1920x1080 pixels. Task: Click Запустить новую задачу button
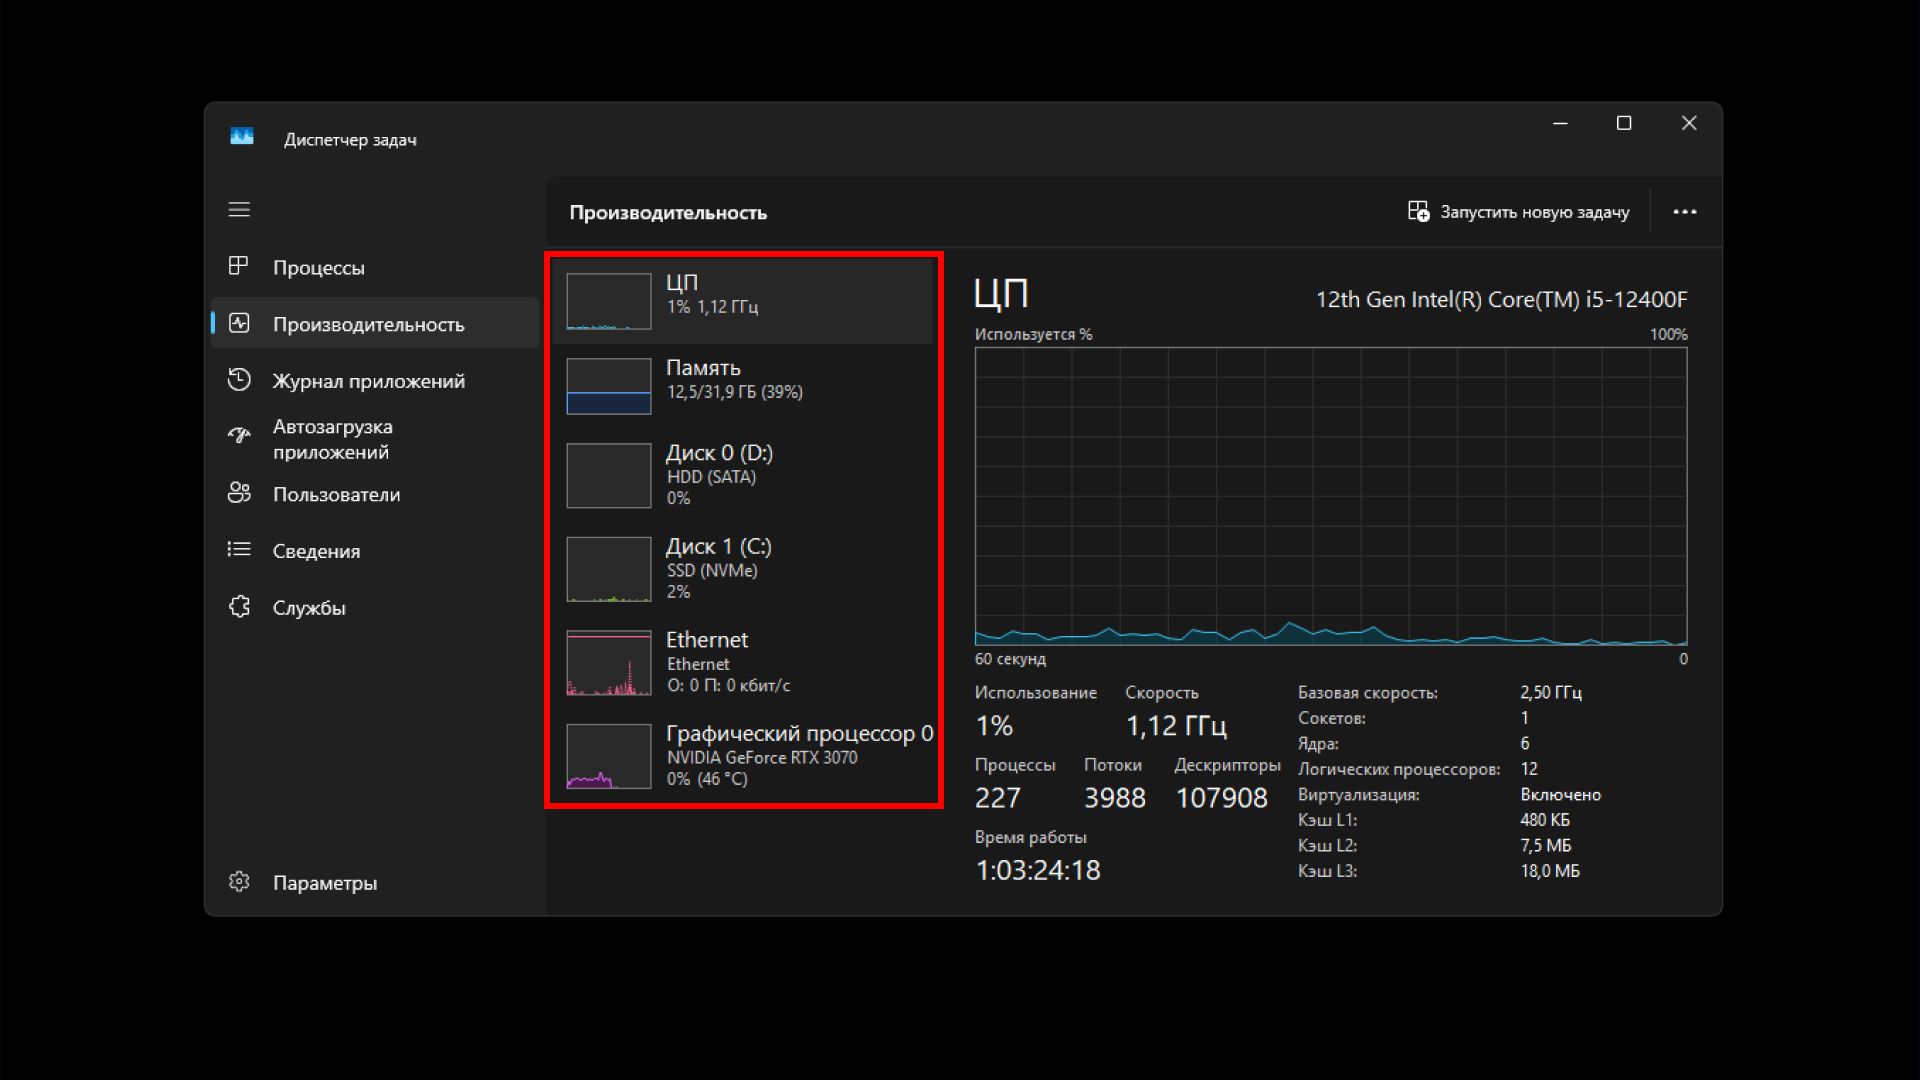tap(1519, 212)
